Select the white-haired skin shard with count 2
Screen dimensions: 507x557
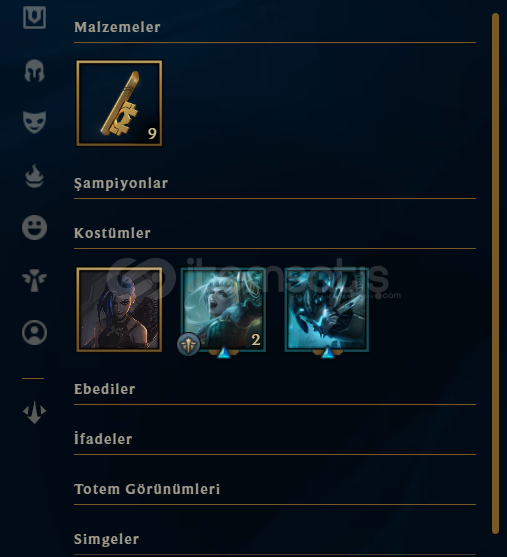[x=223, y=310]
